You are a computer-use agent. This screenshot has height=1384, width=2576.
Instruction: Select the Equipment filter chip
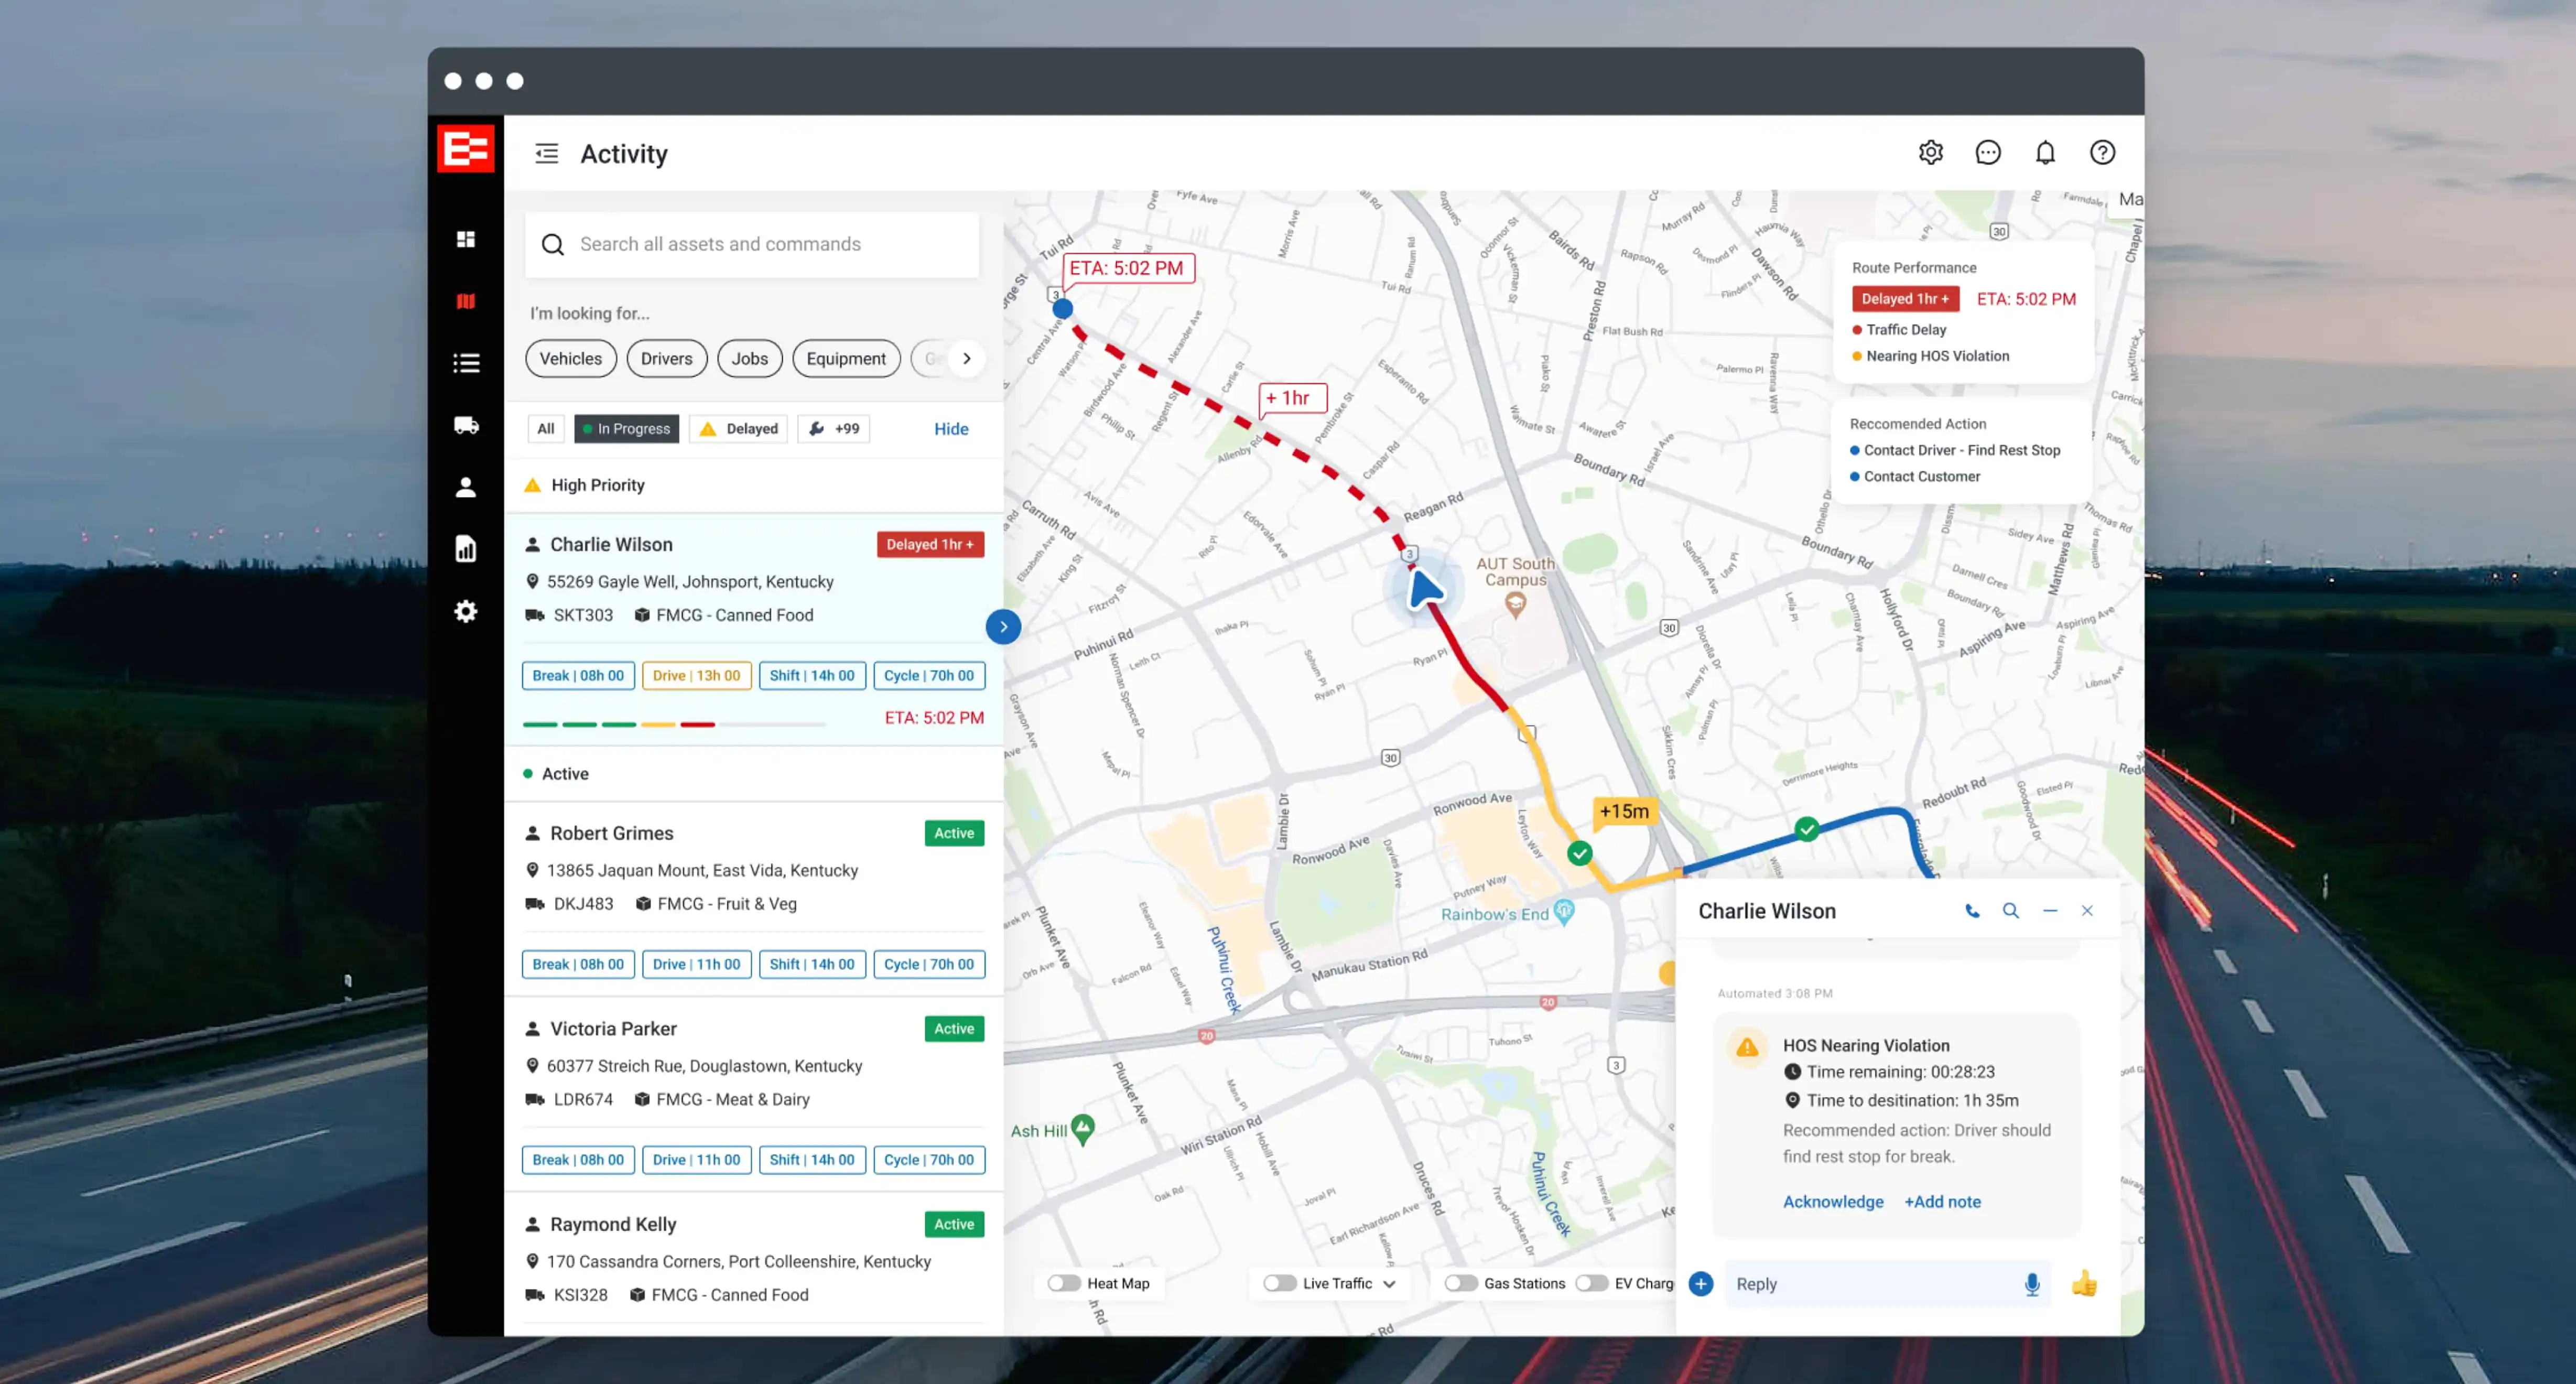(x=846, y=359)
